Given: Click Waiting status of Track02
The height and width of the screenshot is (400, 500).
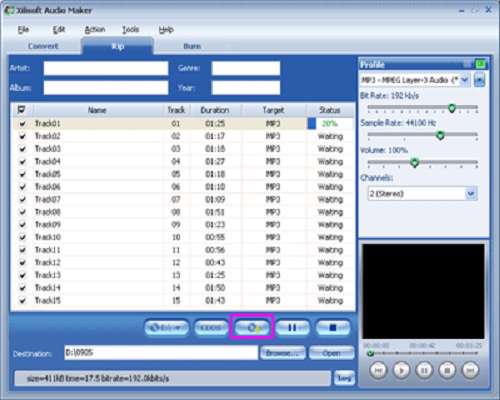Looking at the screenshot, I should pyautogui.click(x=330, y=136).
